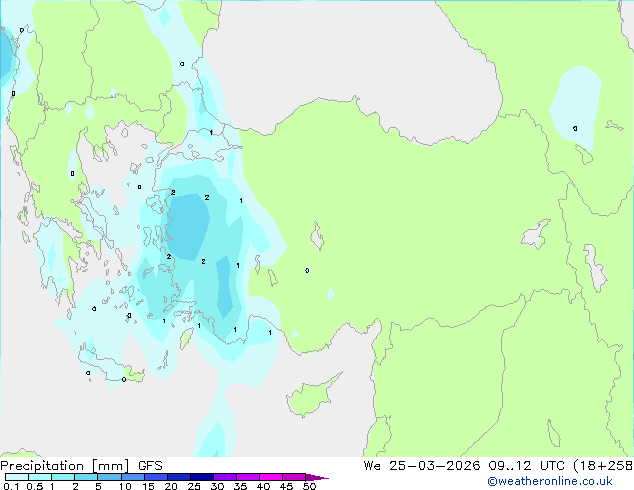The width and height of the screenshot is (634, 490).
Task: Pick the magenta swatch between 40 and 45
Action: 271,477
